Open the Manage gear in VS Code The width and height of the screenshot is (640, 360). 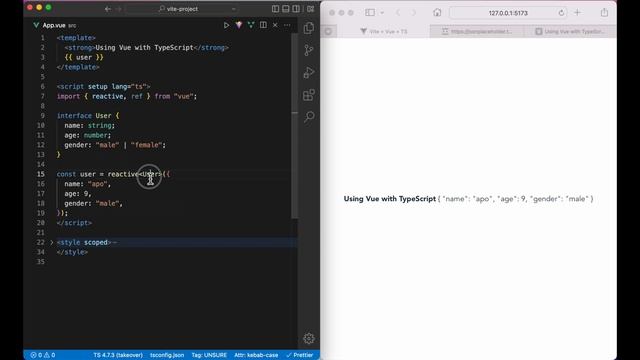(x=309, y=338)
